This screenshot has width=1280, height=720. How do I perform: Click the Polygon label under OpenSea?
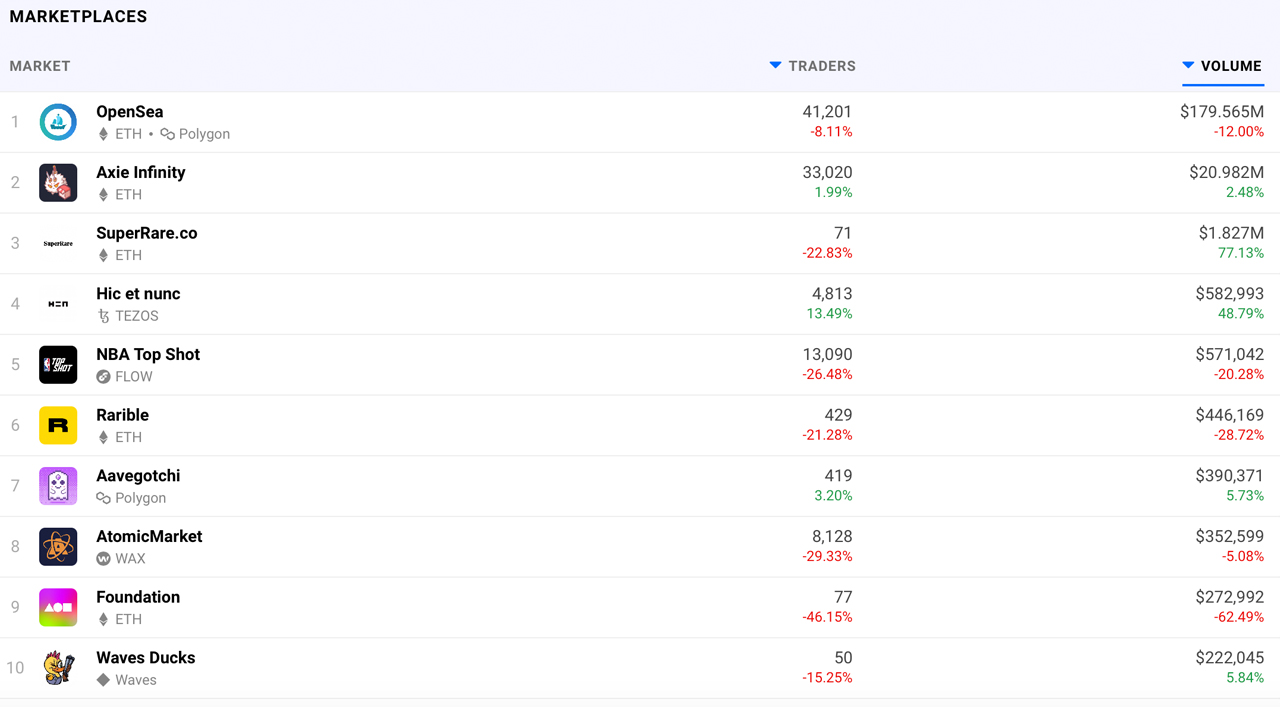204,134
